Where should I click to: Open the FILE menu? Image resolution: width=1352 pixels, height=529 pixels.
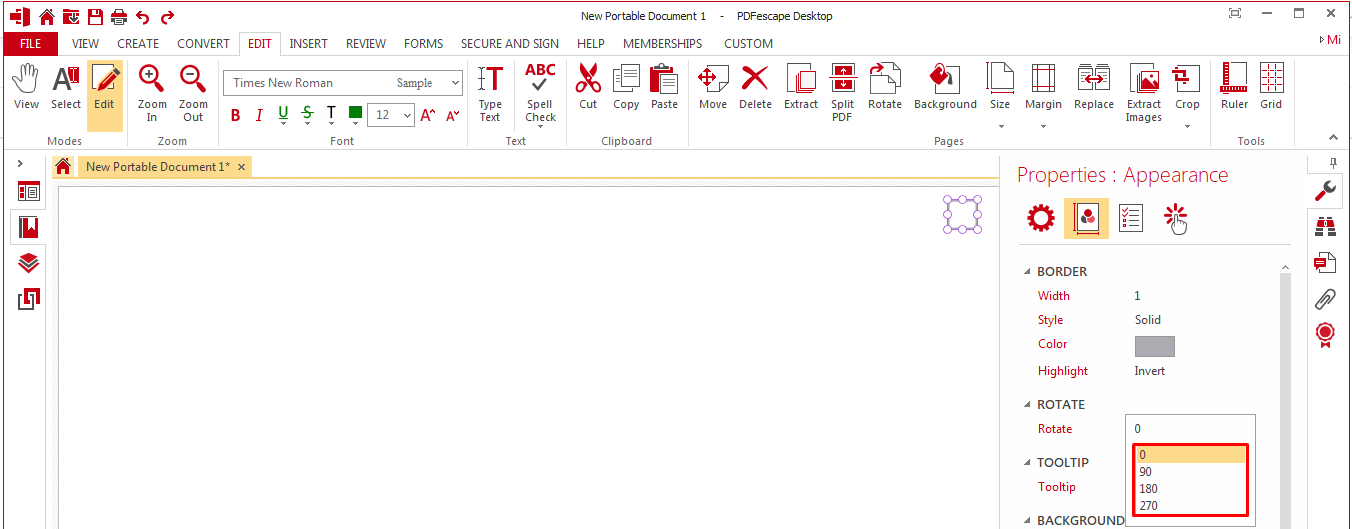pos(30,43)
